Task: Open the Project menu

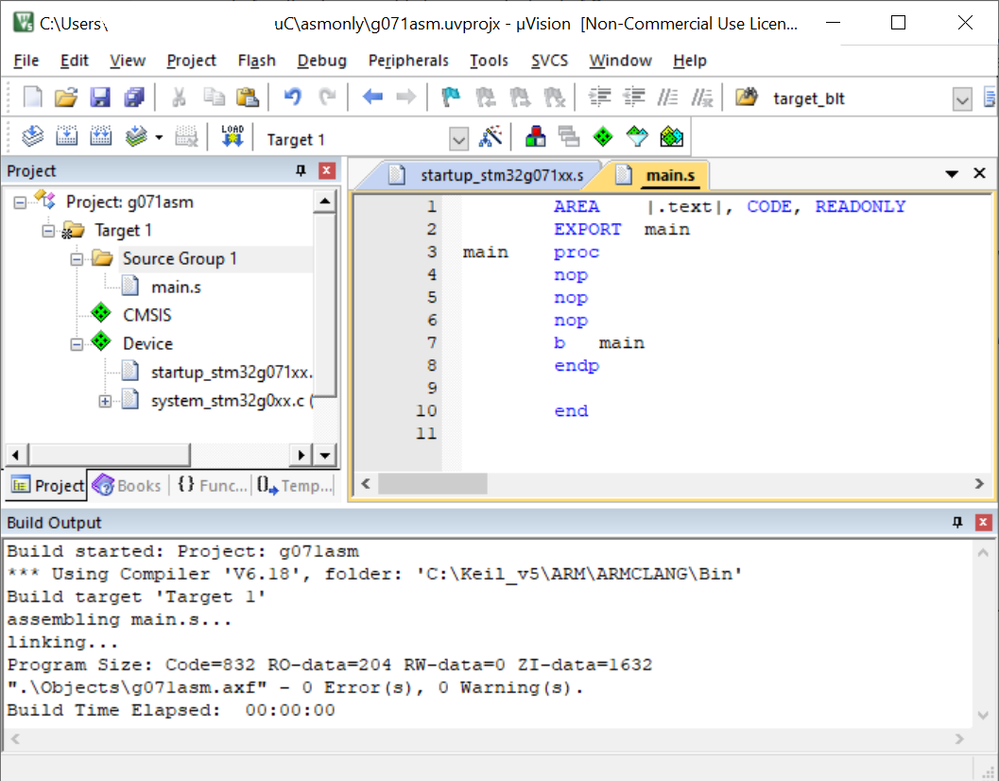Action: pos(191,61)
